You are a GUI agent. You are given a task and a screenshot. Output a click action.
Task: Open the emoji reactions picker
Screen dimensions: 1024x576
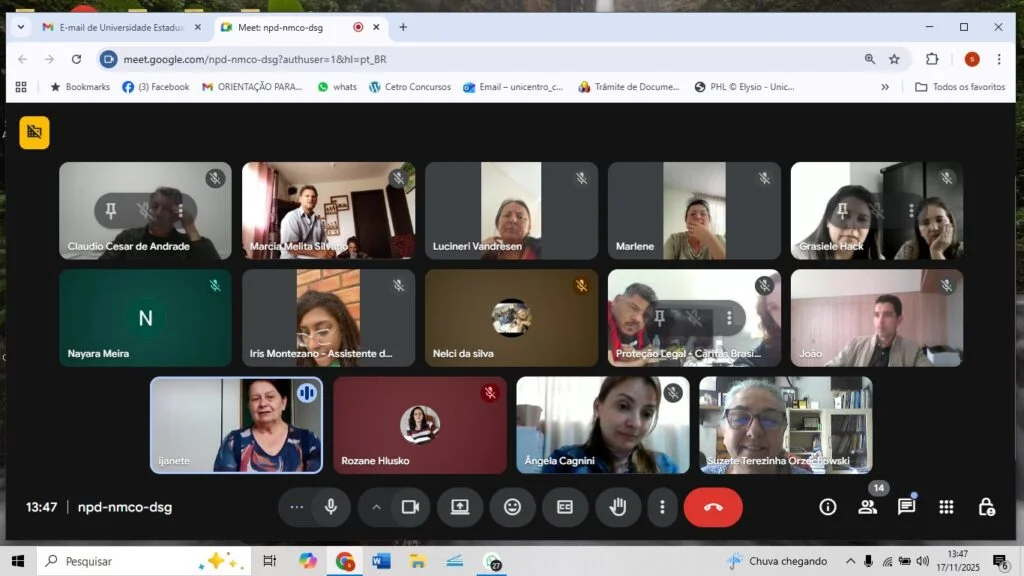pyautogui.click(x=512, y=507)
